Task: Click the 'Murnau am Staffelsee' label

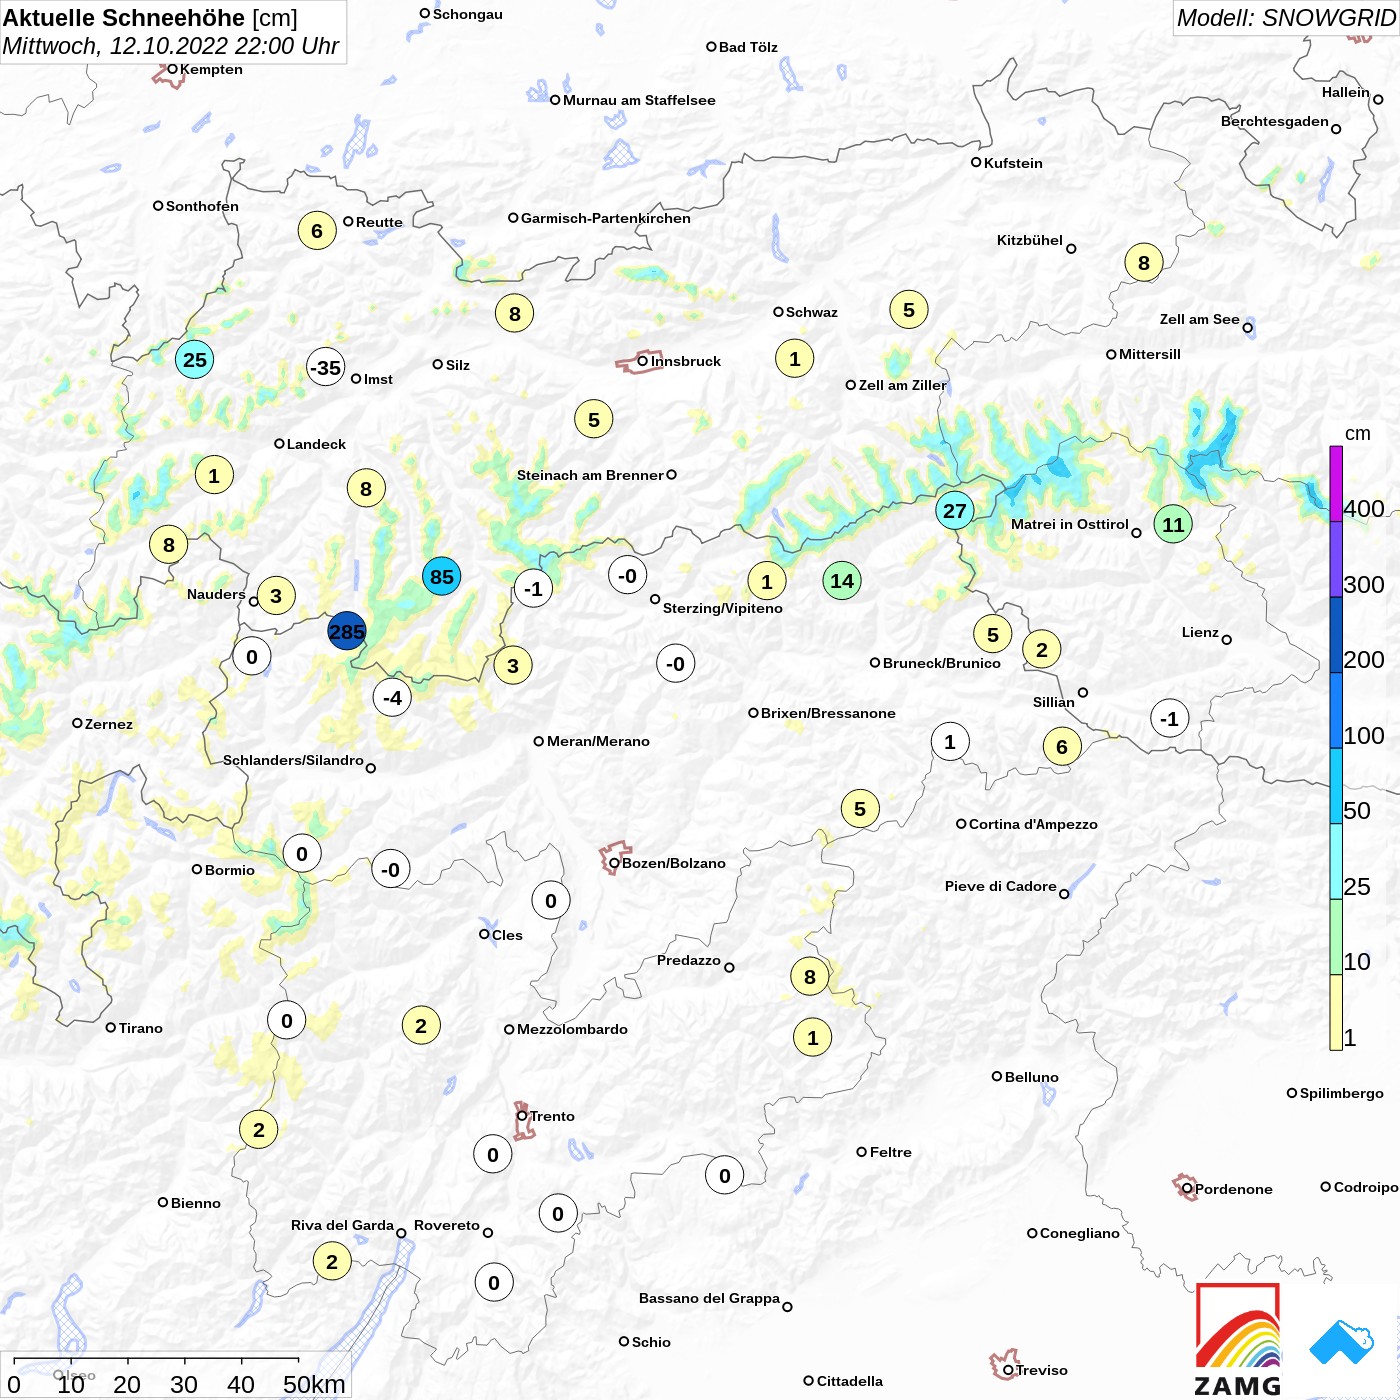Action: coord(639,100)
